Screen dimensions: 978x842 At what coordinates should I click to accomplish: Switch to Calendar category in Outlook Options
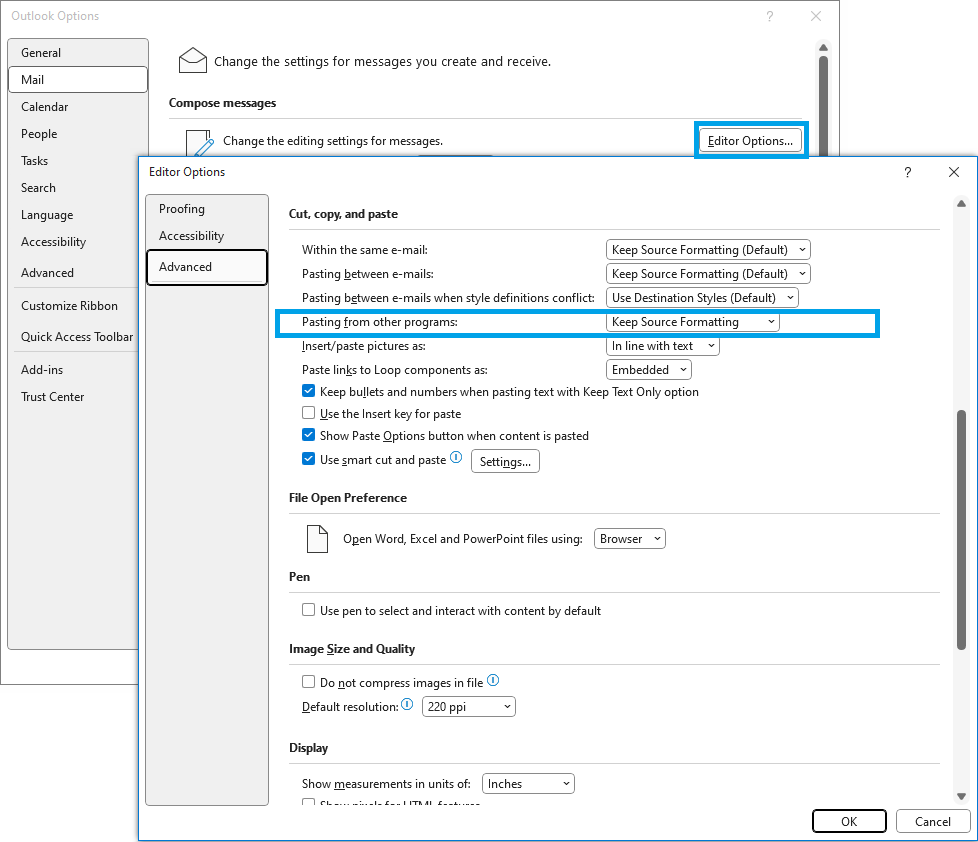pyautogui.click(x=45, y=107)
